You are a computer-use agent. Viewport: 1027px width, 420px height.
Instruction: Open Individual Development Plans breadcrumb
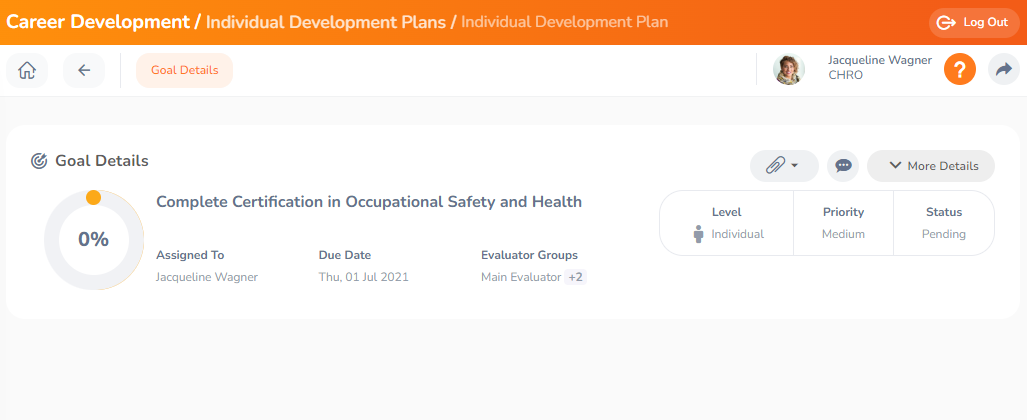click(326, 22)
